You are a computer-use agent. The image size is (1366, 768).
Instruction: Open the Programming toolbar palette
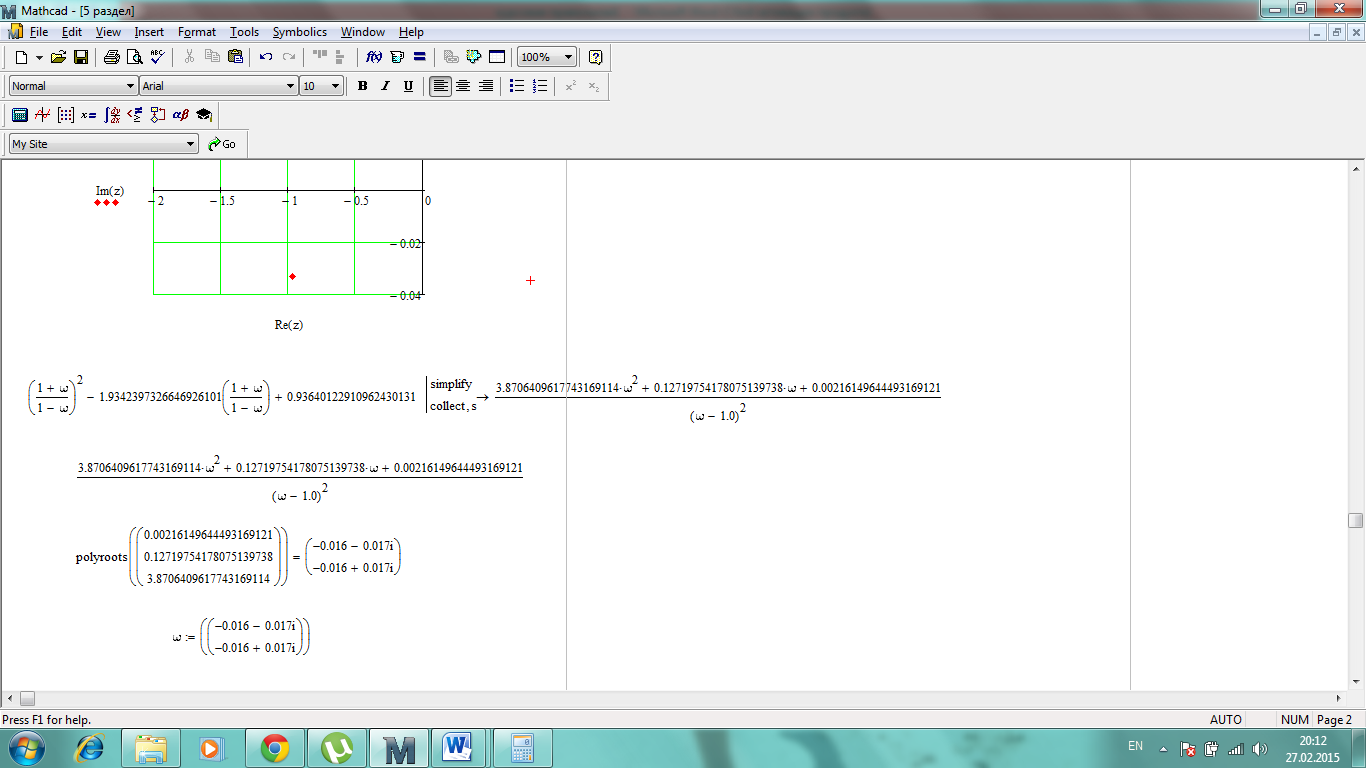pyautogui.click(x=157, y=115)
